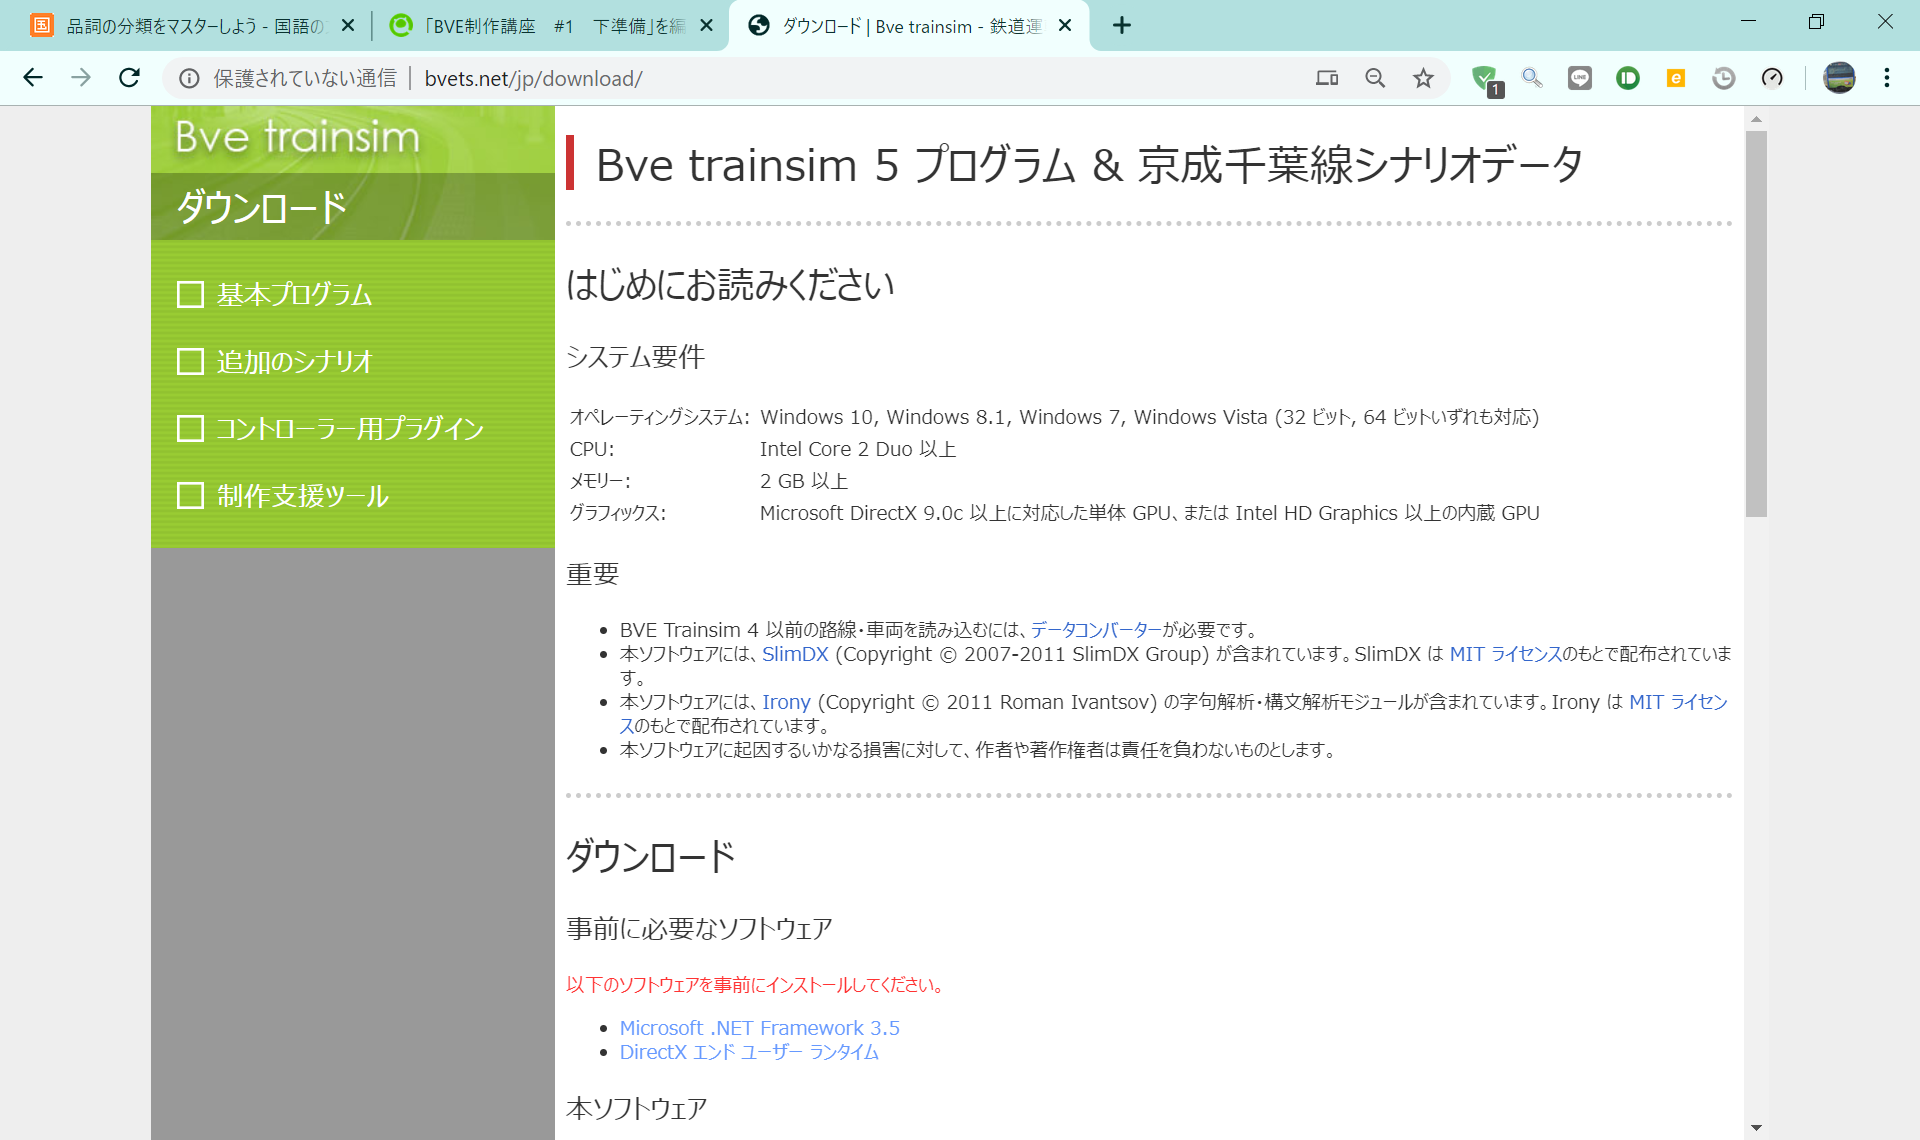Image resolution: width=1920 pixels, height=1140 pixels.
Task: Open the AdGuard extension showing 1 blocked item
Action: pos(1486,78)
